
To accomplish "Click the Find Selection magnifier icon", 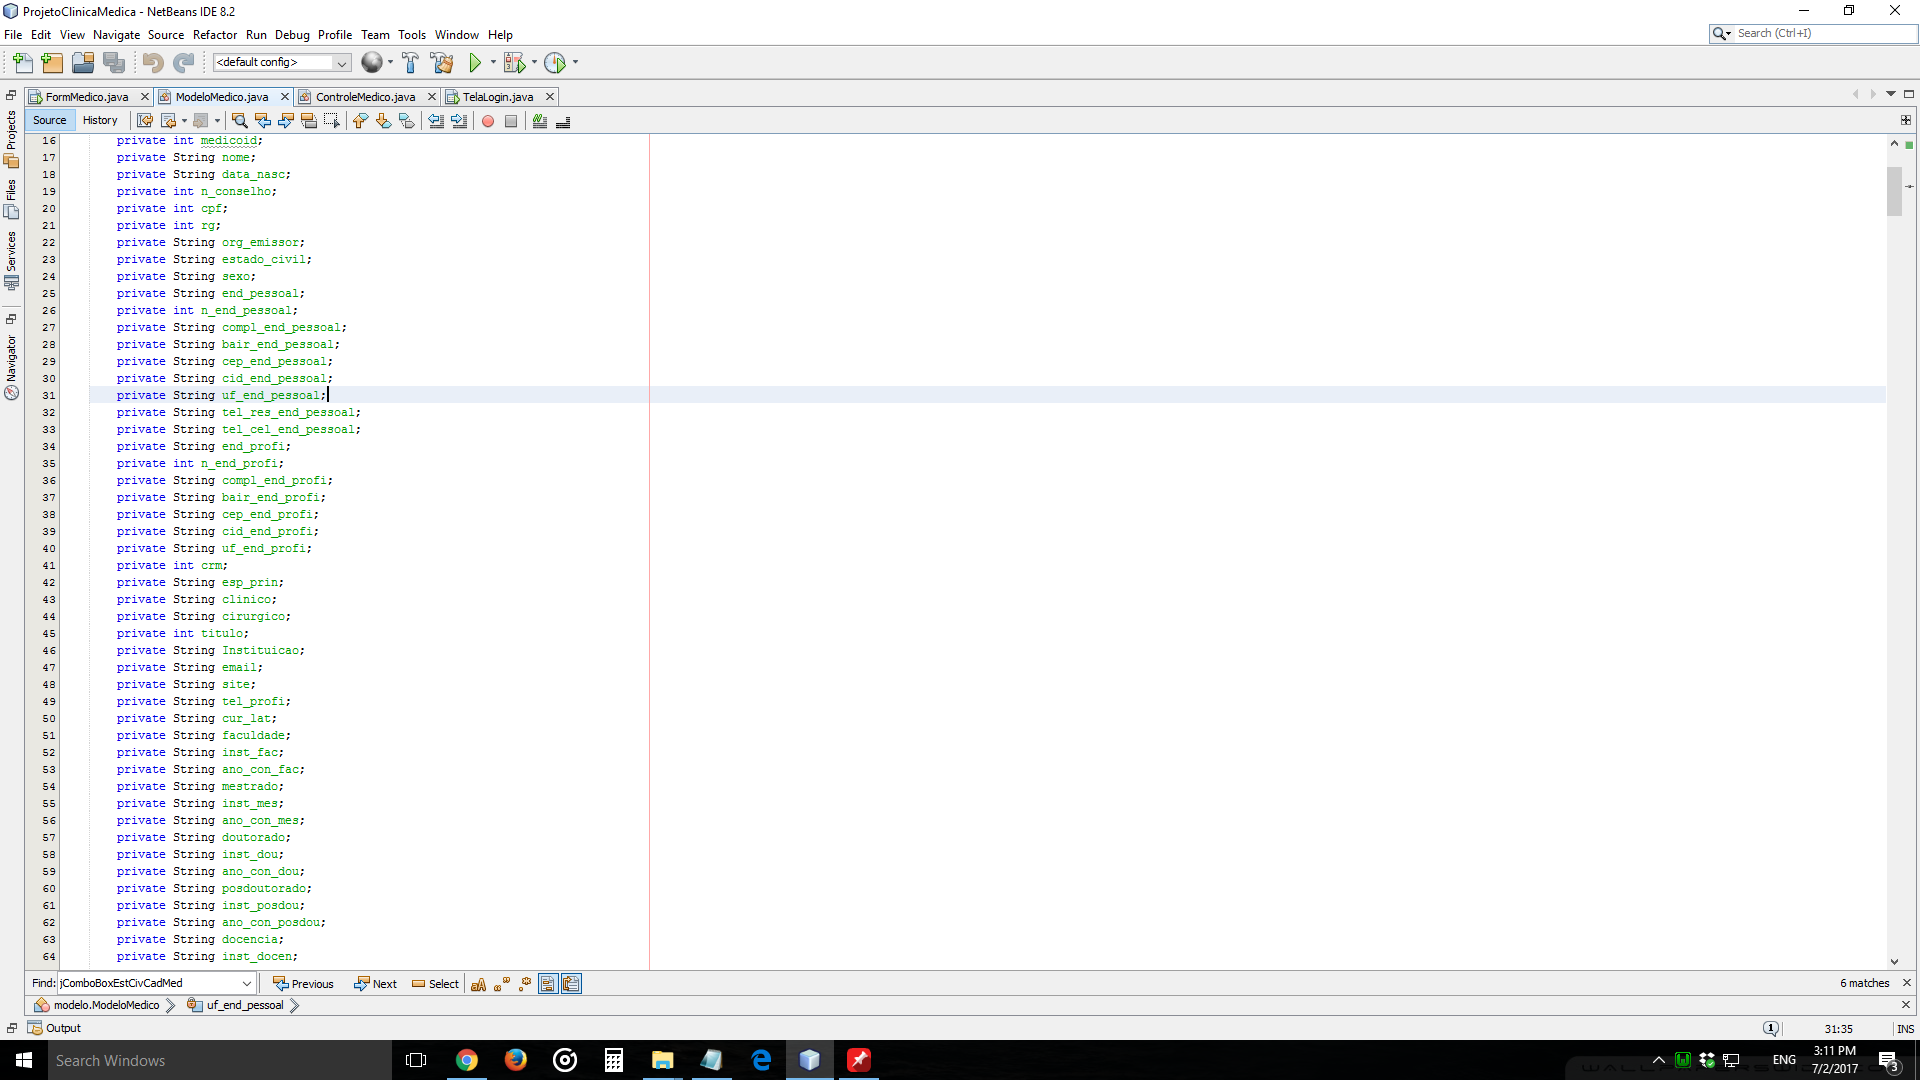I will point(239,121).
